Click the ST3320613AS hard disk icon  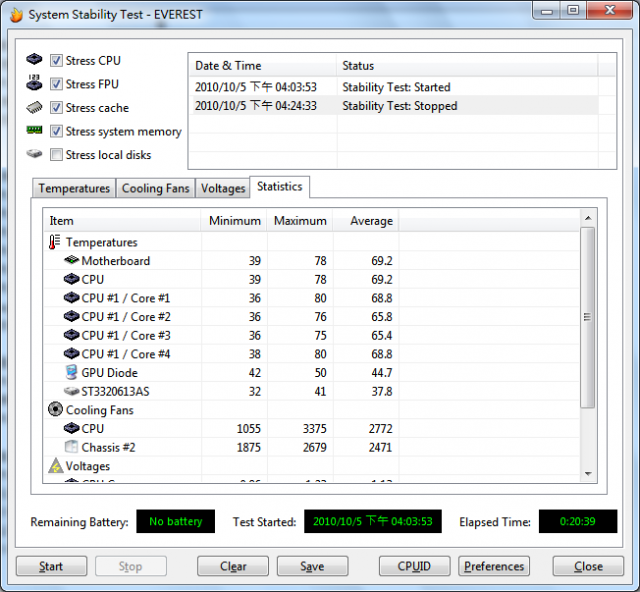71,391
